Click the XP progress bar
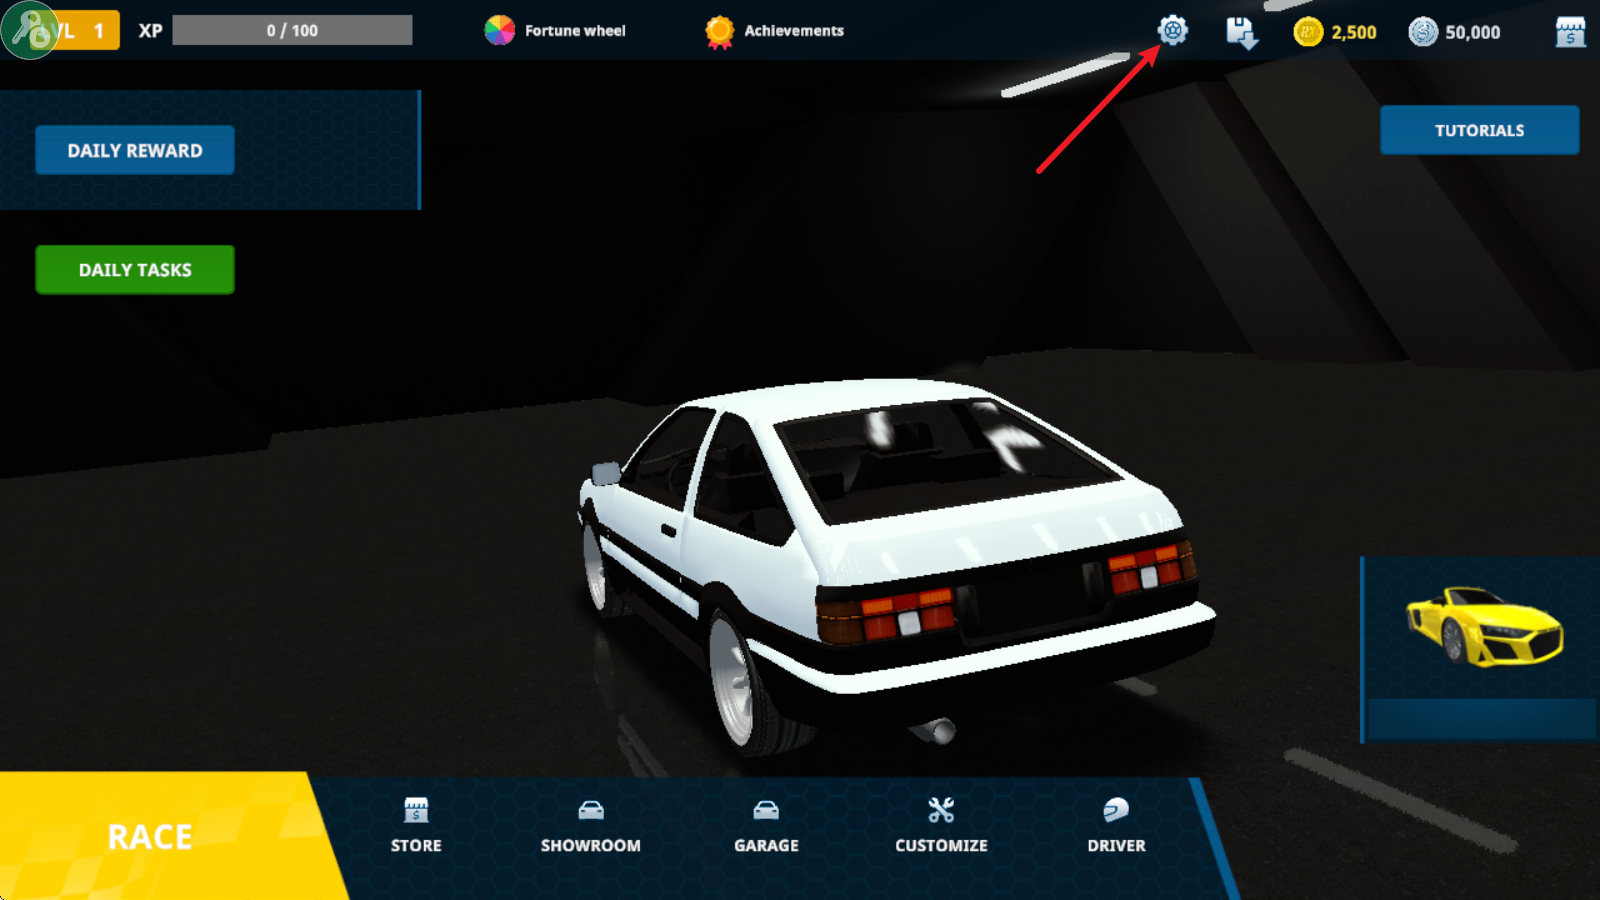The width and height of the screenshot is (1600, 900). point(292,29)
